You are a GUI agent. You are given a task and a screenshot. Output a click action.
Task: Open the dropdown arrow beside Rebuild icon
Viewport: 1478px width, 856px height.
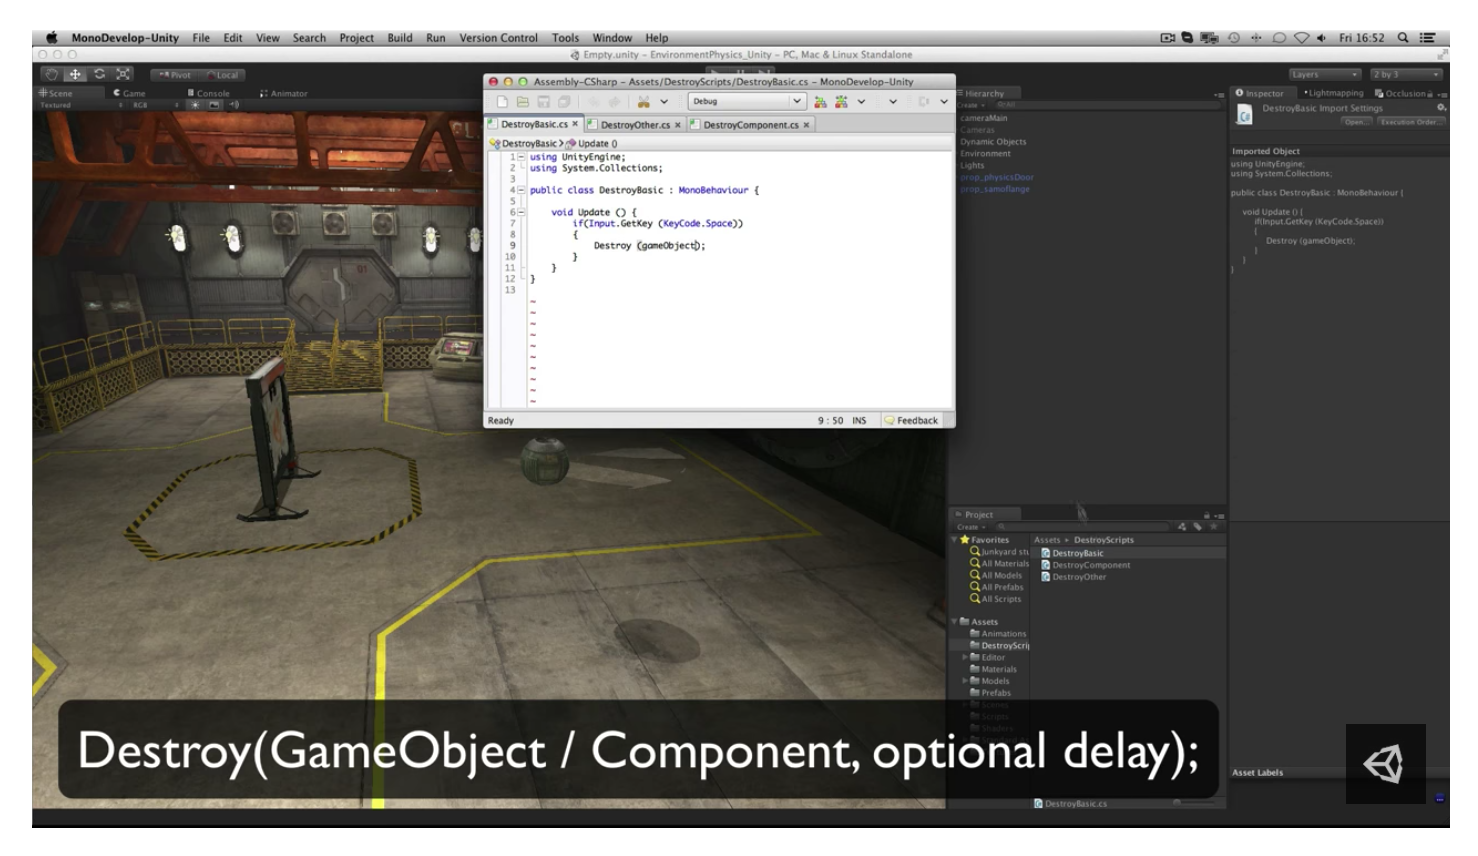pyautogui.click(x=861, y=101)
